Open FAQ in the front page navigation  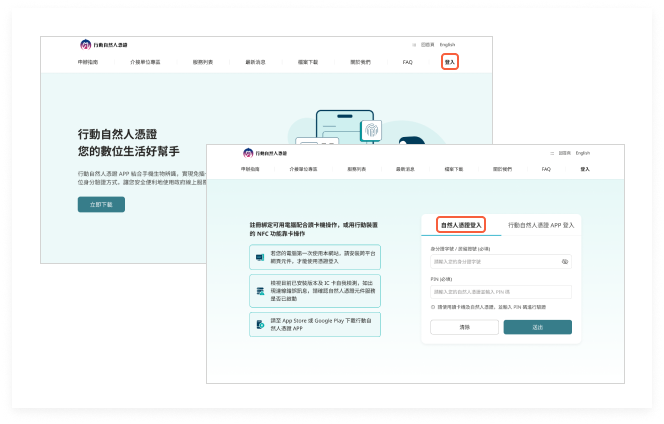546,170
